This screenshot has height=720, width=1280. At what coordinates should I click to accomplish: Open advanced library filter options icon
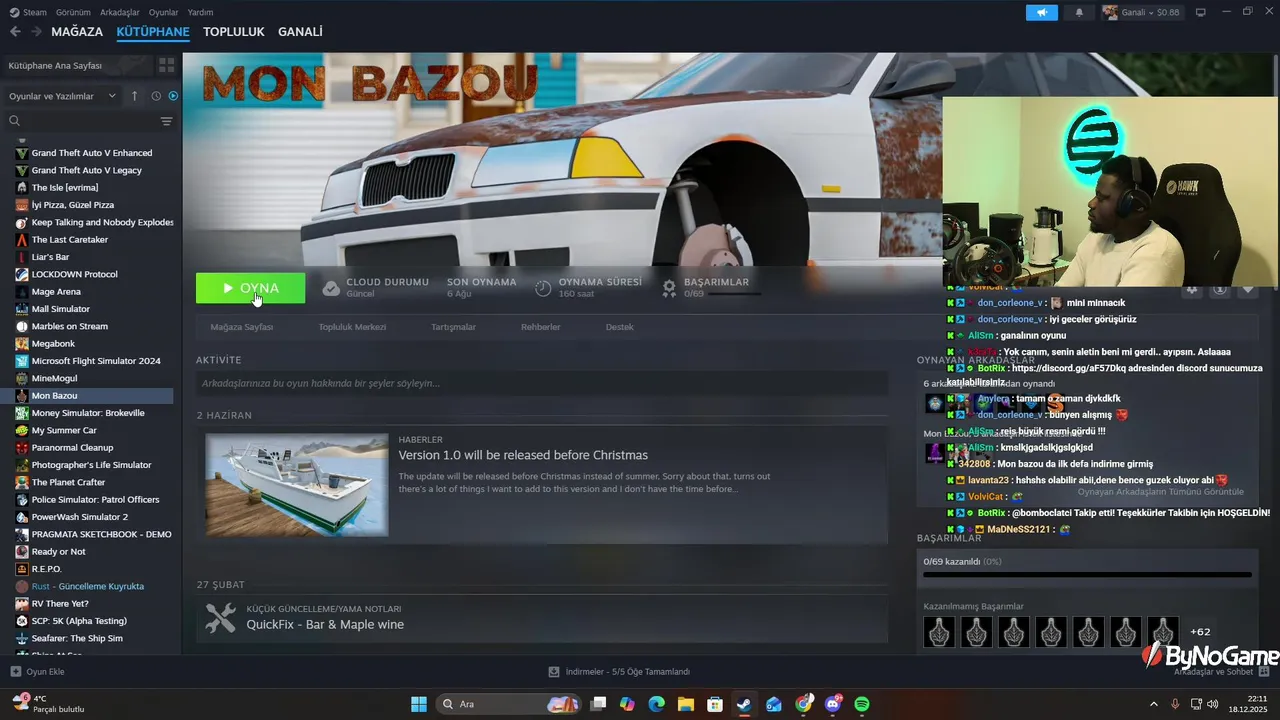pos(166,121)
